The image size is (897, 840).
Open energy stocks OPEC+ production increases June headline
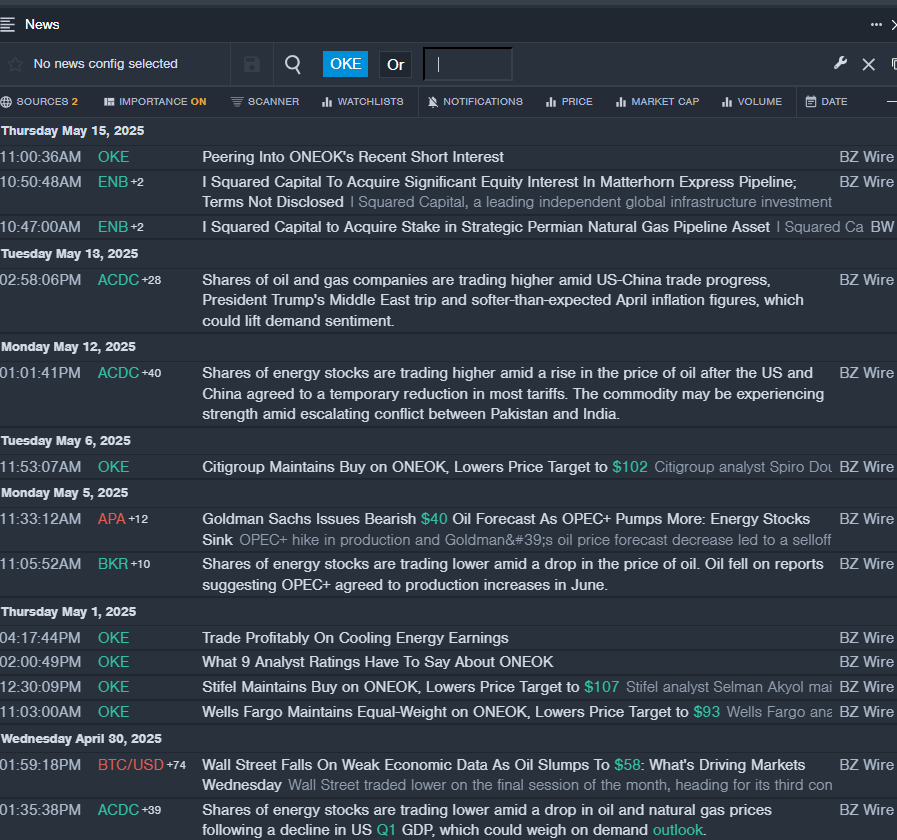(513, 574)
